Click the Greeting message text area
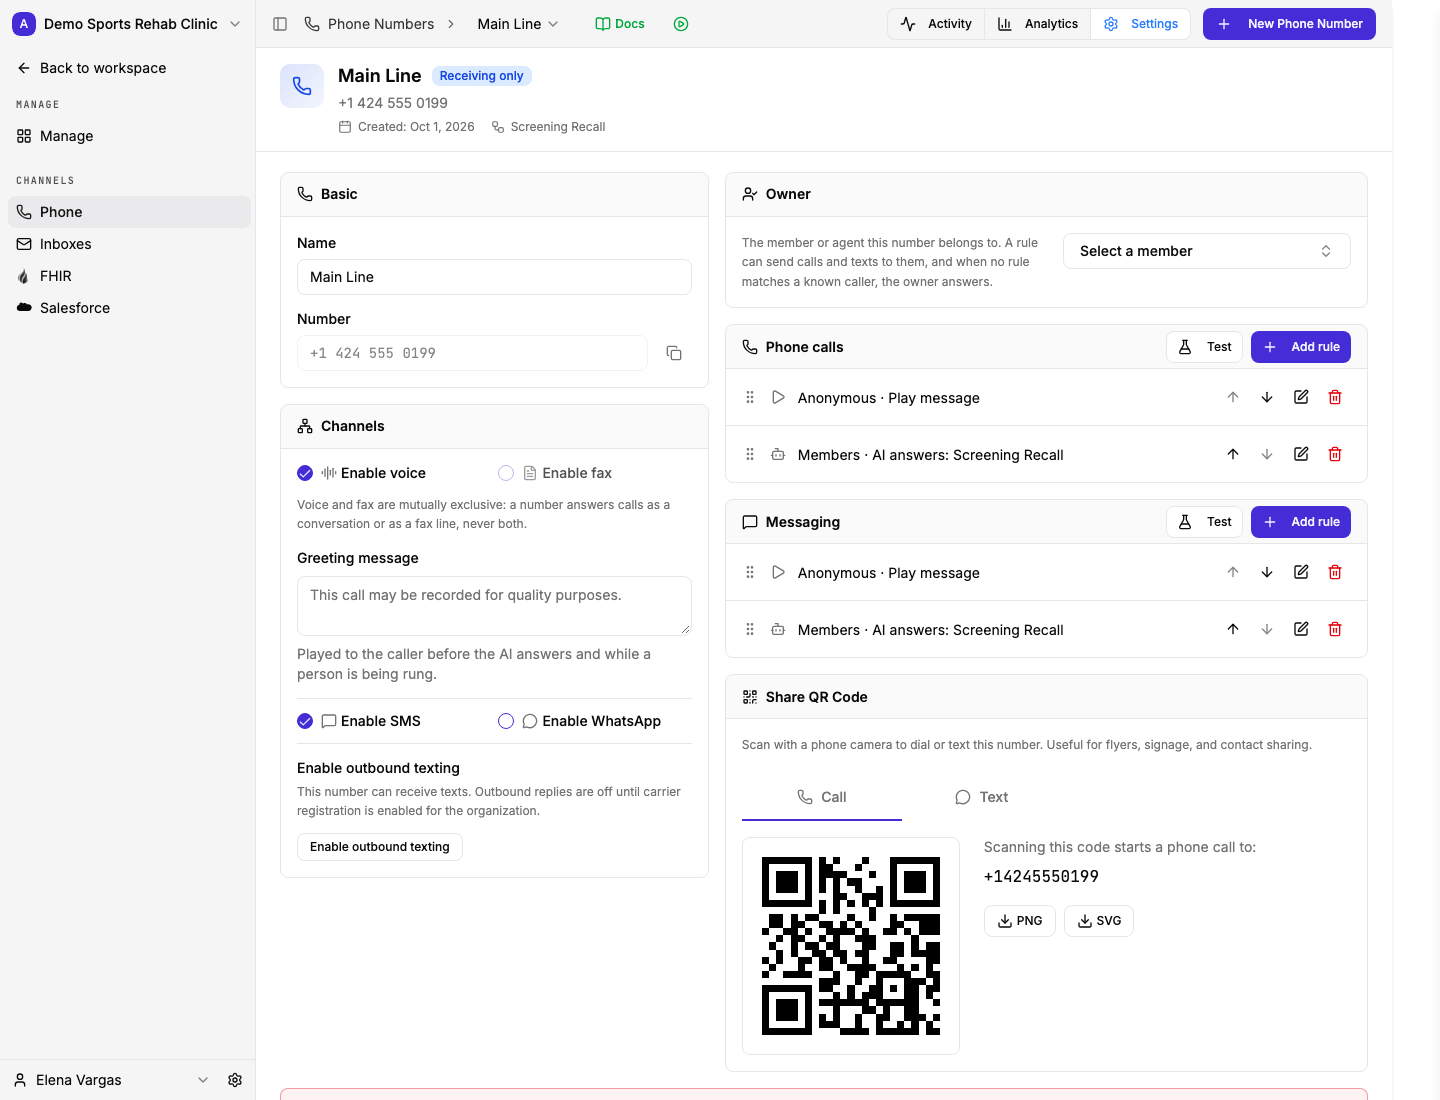Viewport: 1440px width, 1100px height. 494,606
